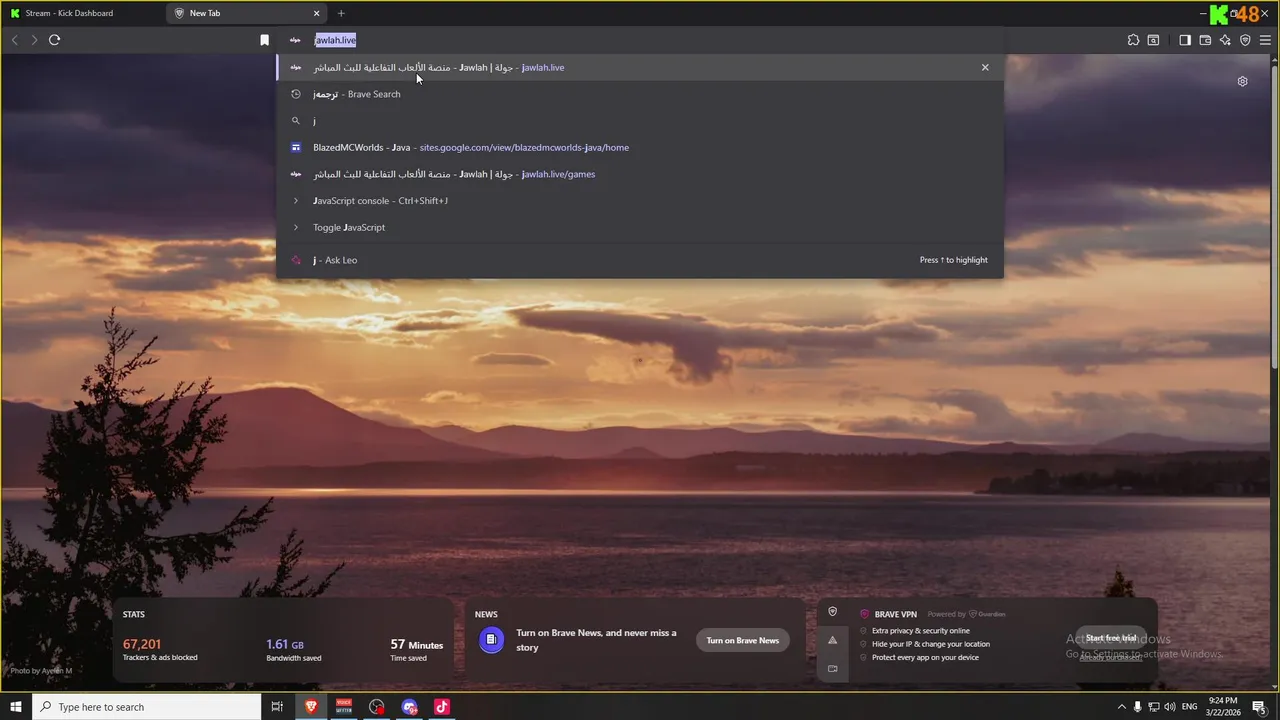This screenshot has height=720, width=1280.
Task: Click the Start free trial VPN button
Action: pyautogui.click(x=1111, y=638)
